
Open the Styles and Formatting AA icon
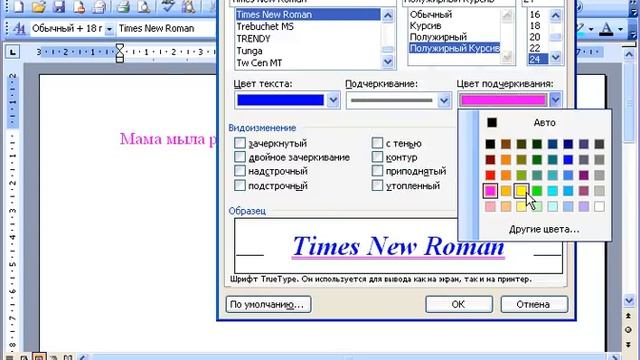(x=19, y=29)
